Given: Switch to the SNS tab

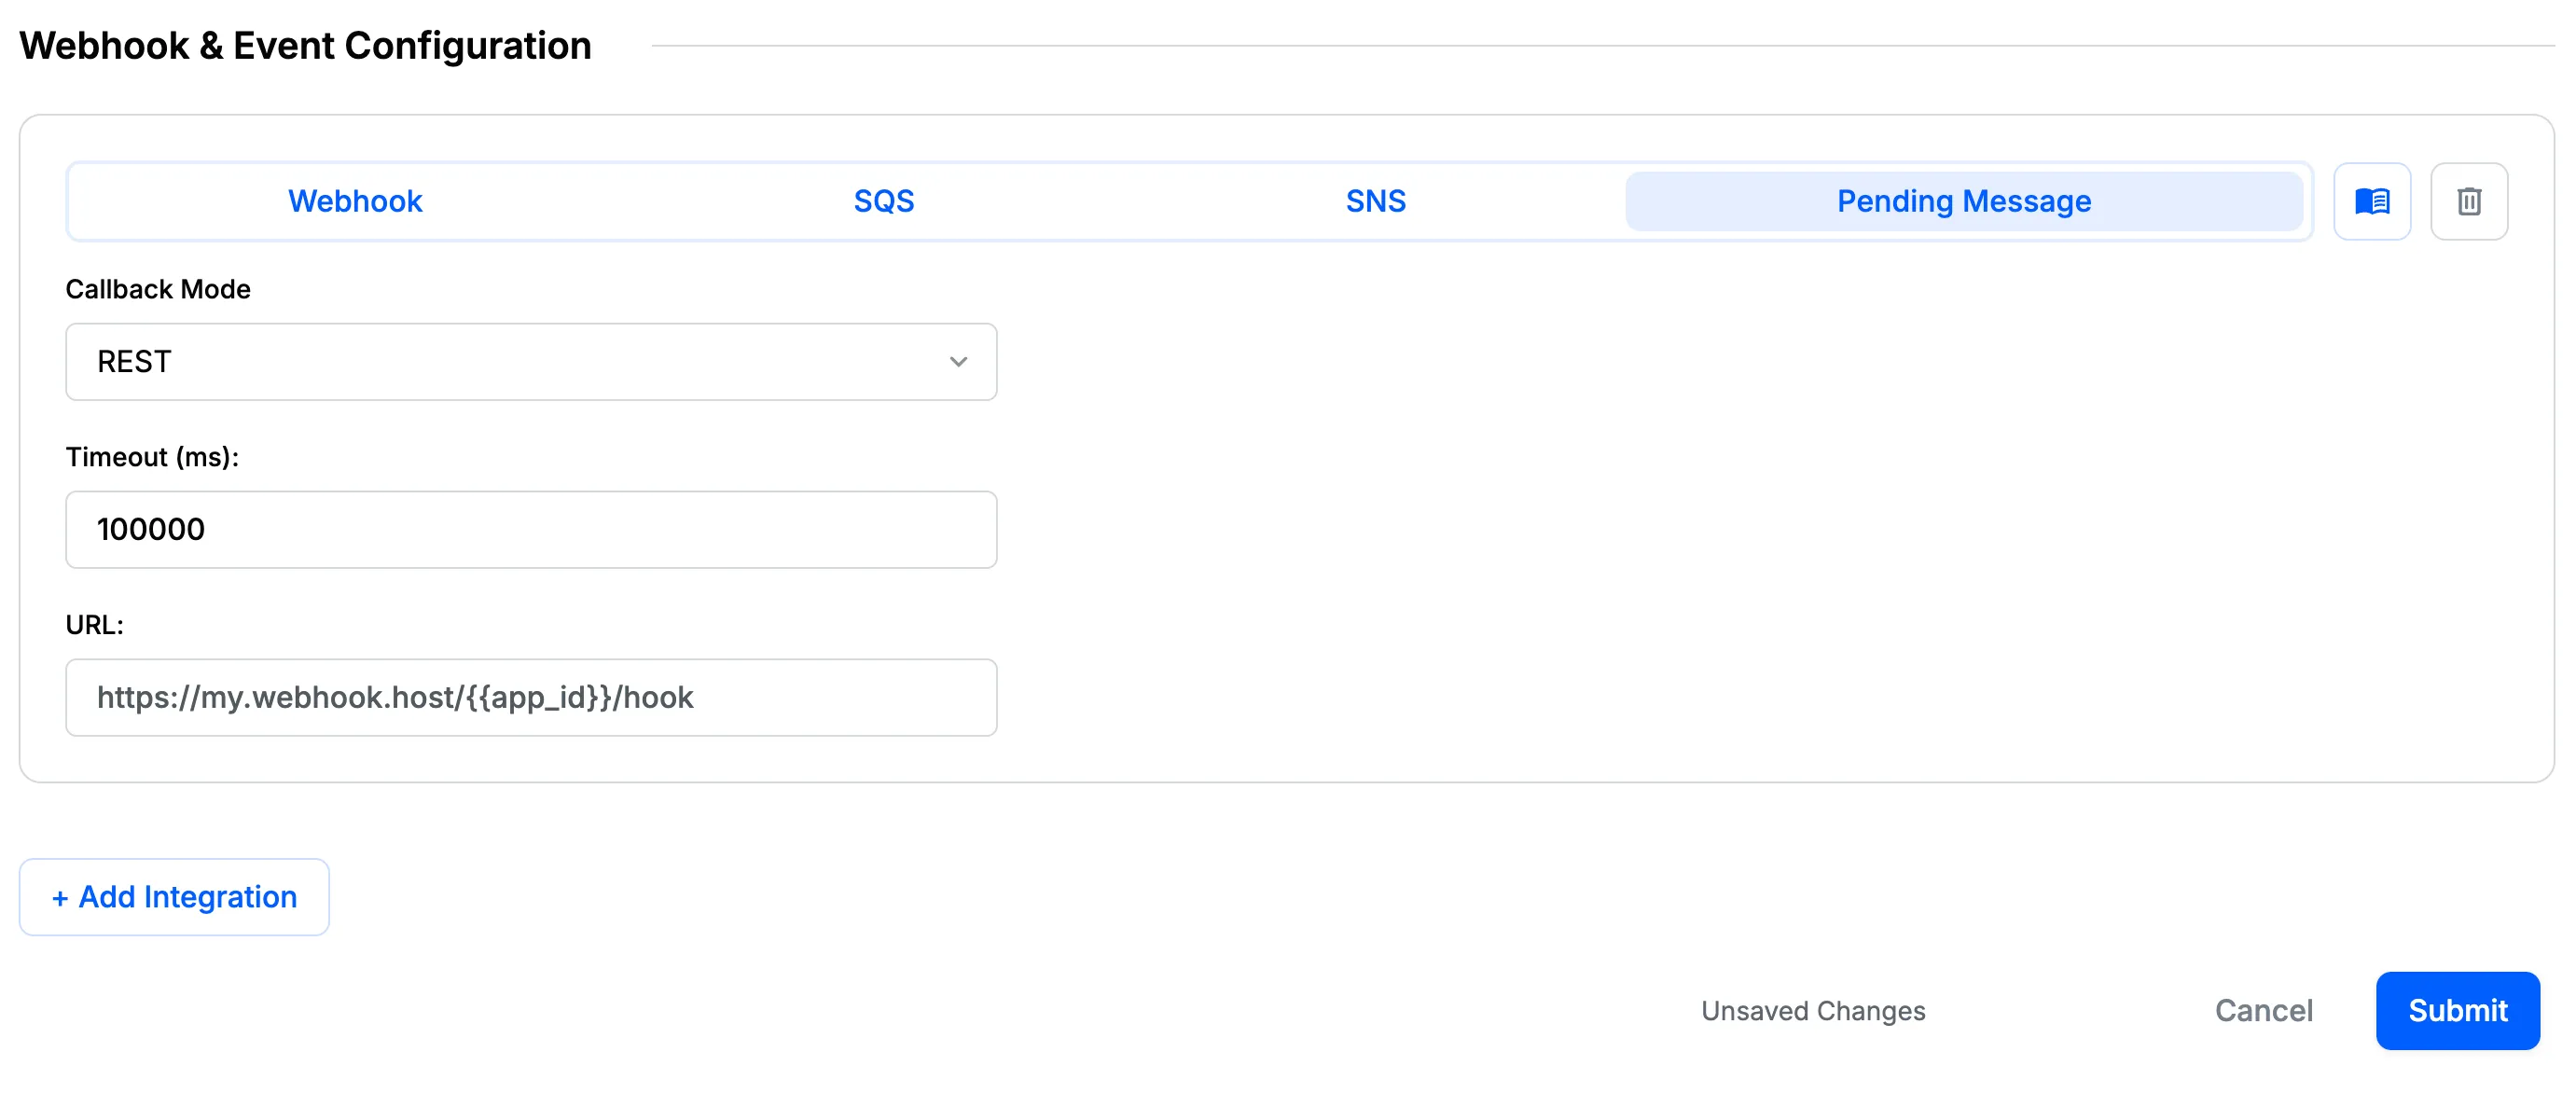Looking at the screenshot, I should (1375, 201).
